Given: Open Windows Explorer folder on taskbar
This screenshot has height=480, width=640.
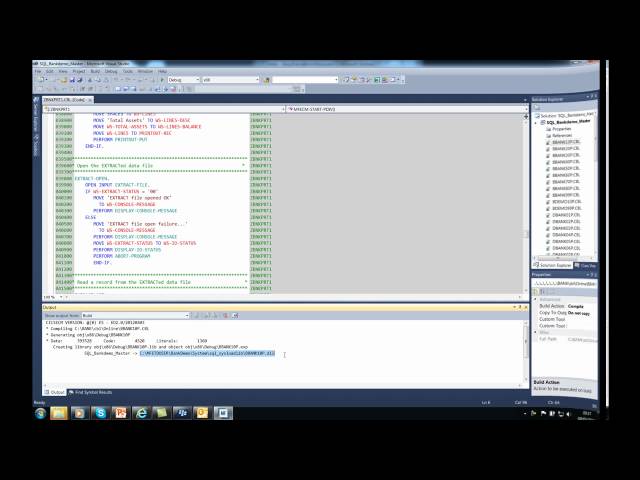Looking at the screenshot, I should pyautogui.click(x=59, y=413).
